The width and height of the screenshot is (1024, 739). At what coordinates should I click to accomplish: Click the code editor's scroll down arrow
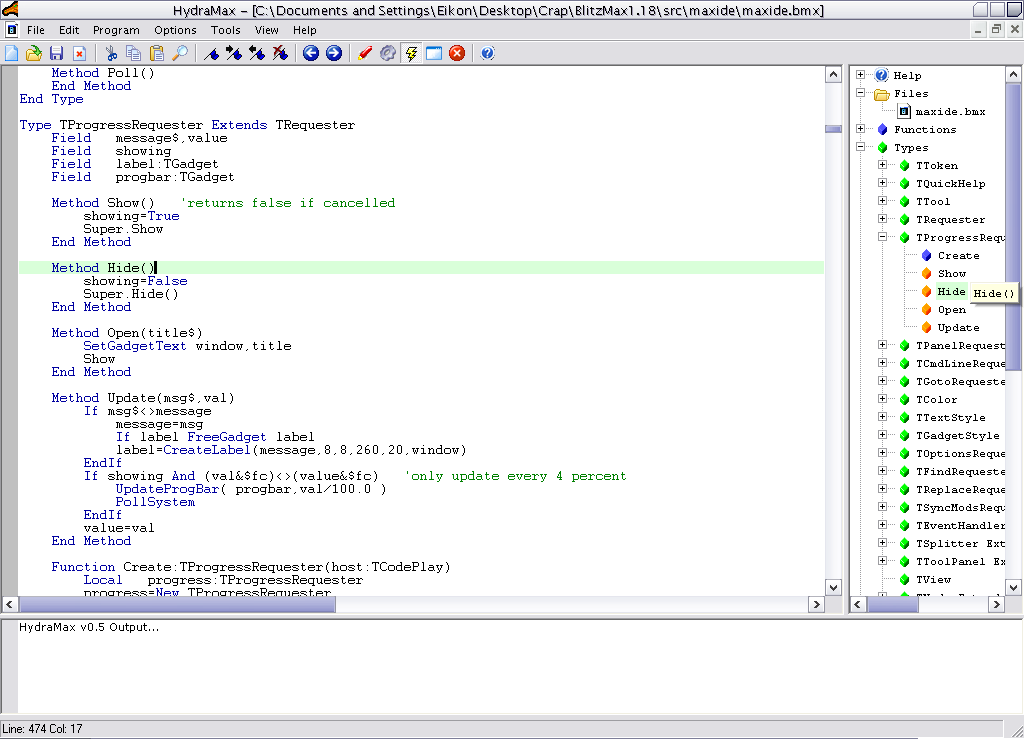[x=833, y=587]
